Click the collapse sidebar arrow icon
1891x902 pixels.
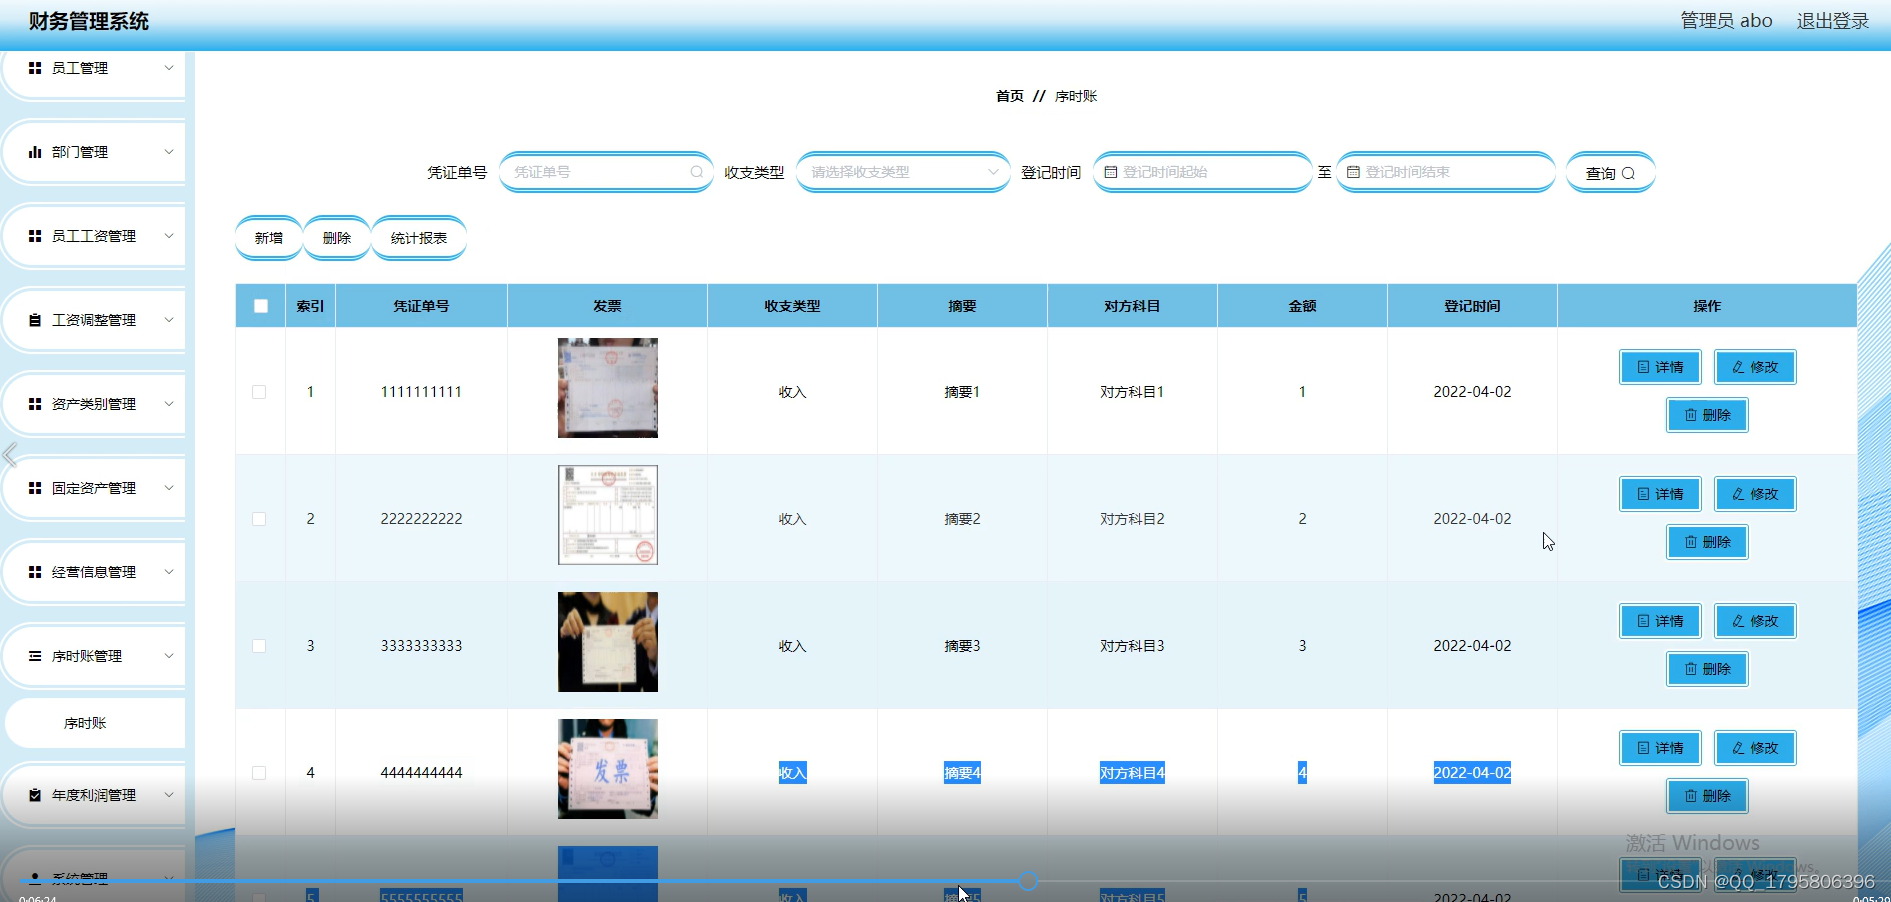click(10, 455)
